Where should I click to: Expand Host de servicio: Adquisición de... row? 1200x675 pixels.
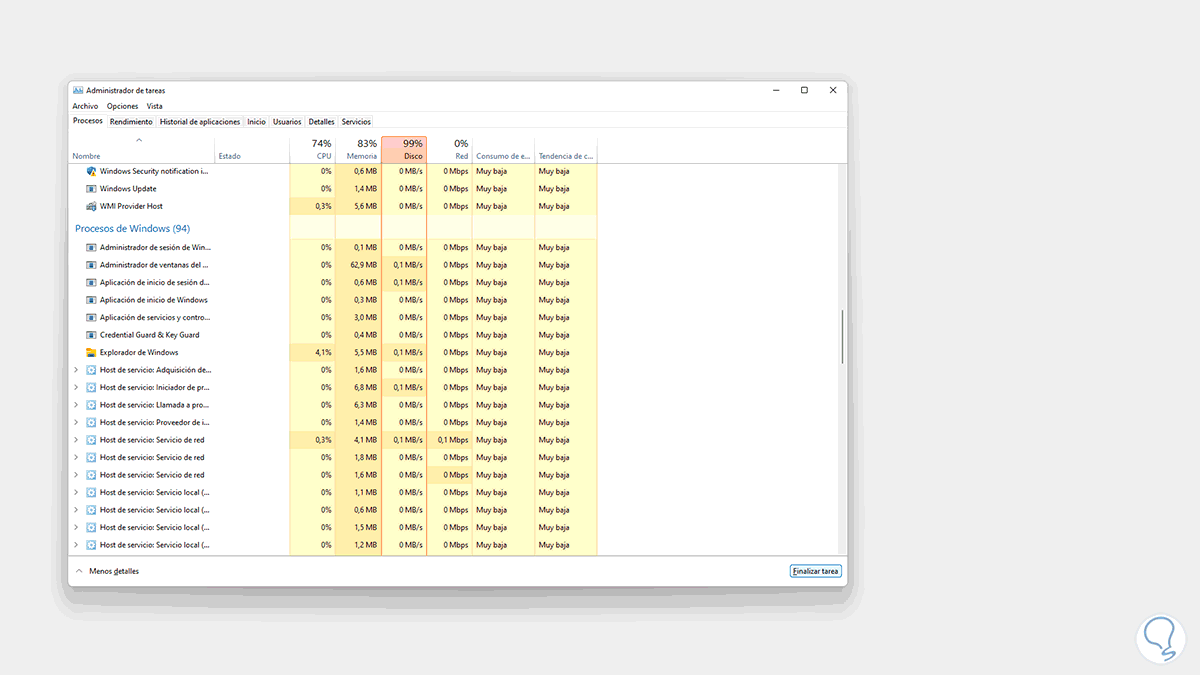76,370
